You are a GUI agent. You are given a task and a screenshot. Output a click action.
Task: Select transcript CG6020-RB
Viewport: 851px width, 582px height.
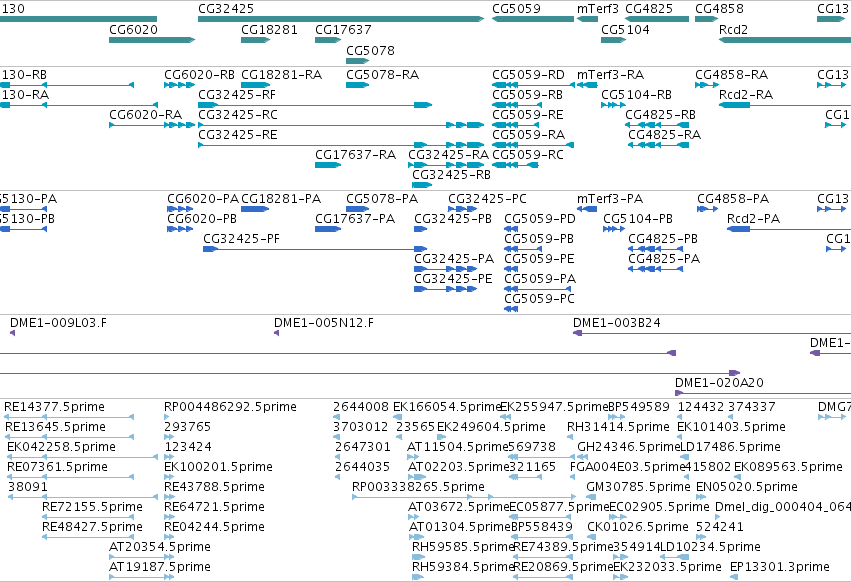199,75
